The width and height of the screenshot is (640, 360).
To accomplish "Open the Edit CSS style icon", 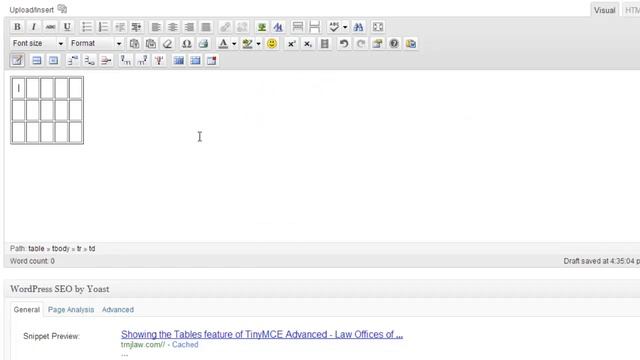I will 278,27.
